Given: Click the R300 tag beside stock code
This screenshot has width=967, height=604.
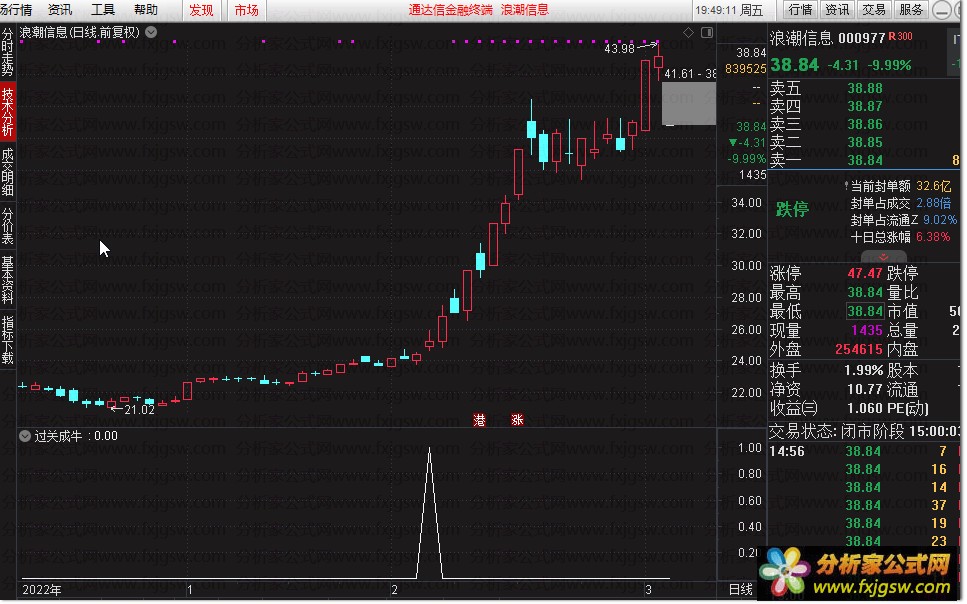Looking at the screenshot, I should point(900,36).
